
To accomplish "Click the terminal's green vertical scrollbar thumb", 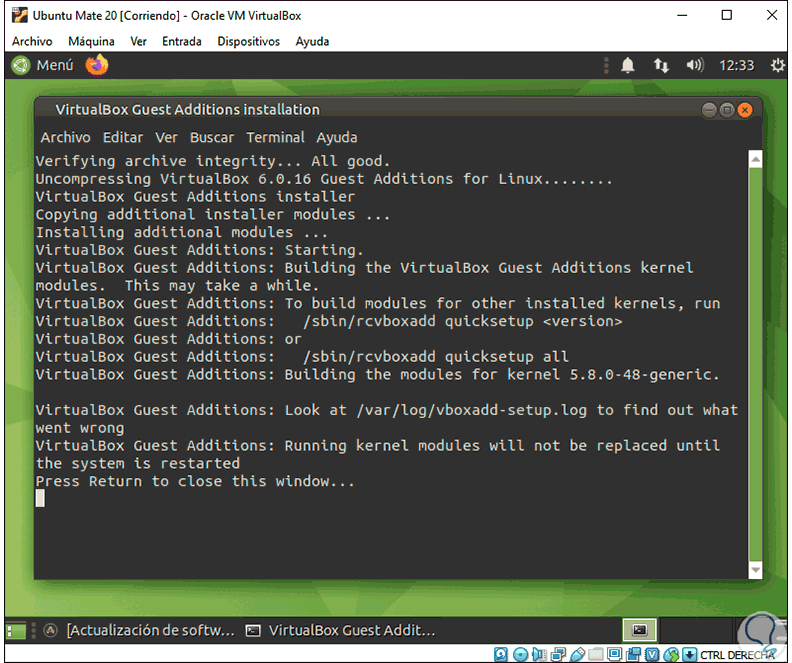I will 755,365.
